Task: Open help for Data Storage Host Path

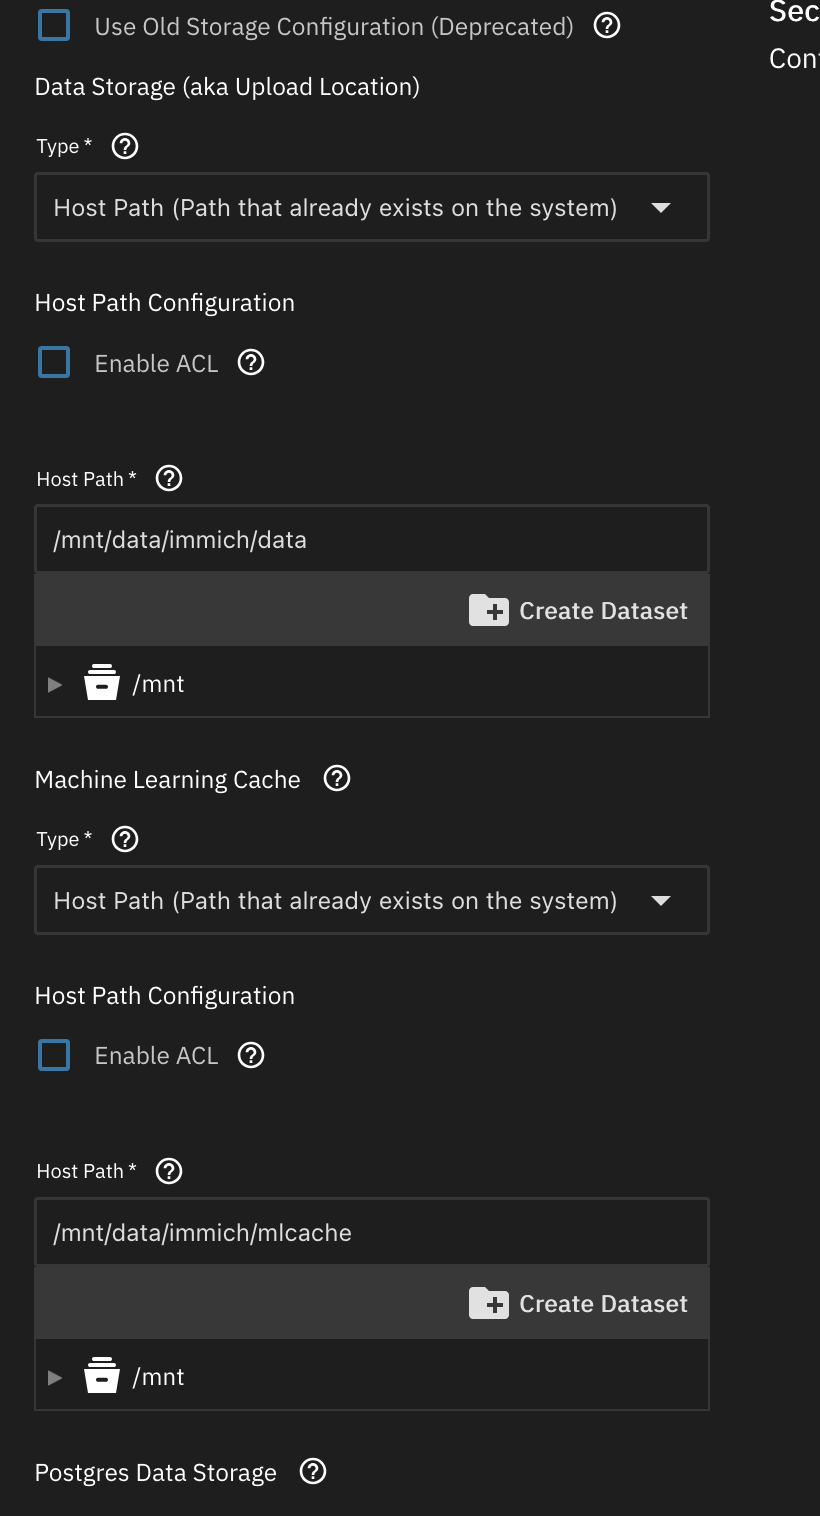Action: (170, 479)
